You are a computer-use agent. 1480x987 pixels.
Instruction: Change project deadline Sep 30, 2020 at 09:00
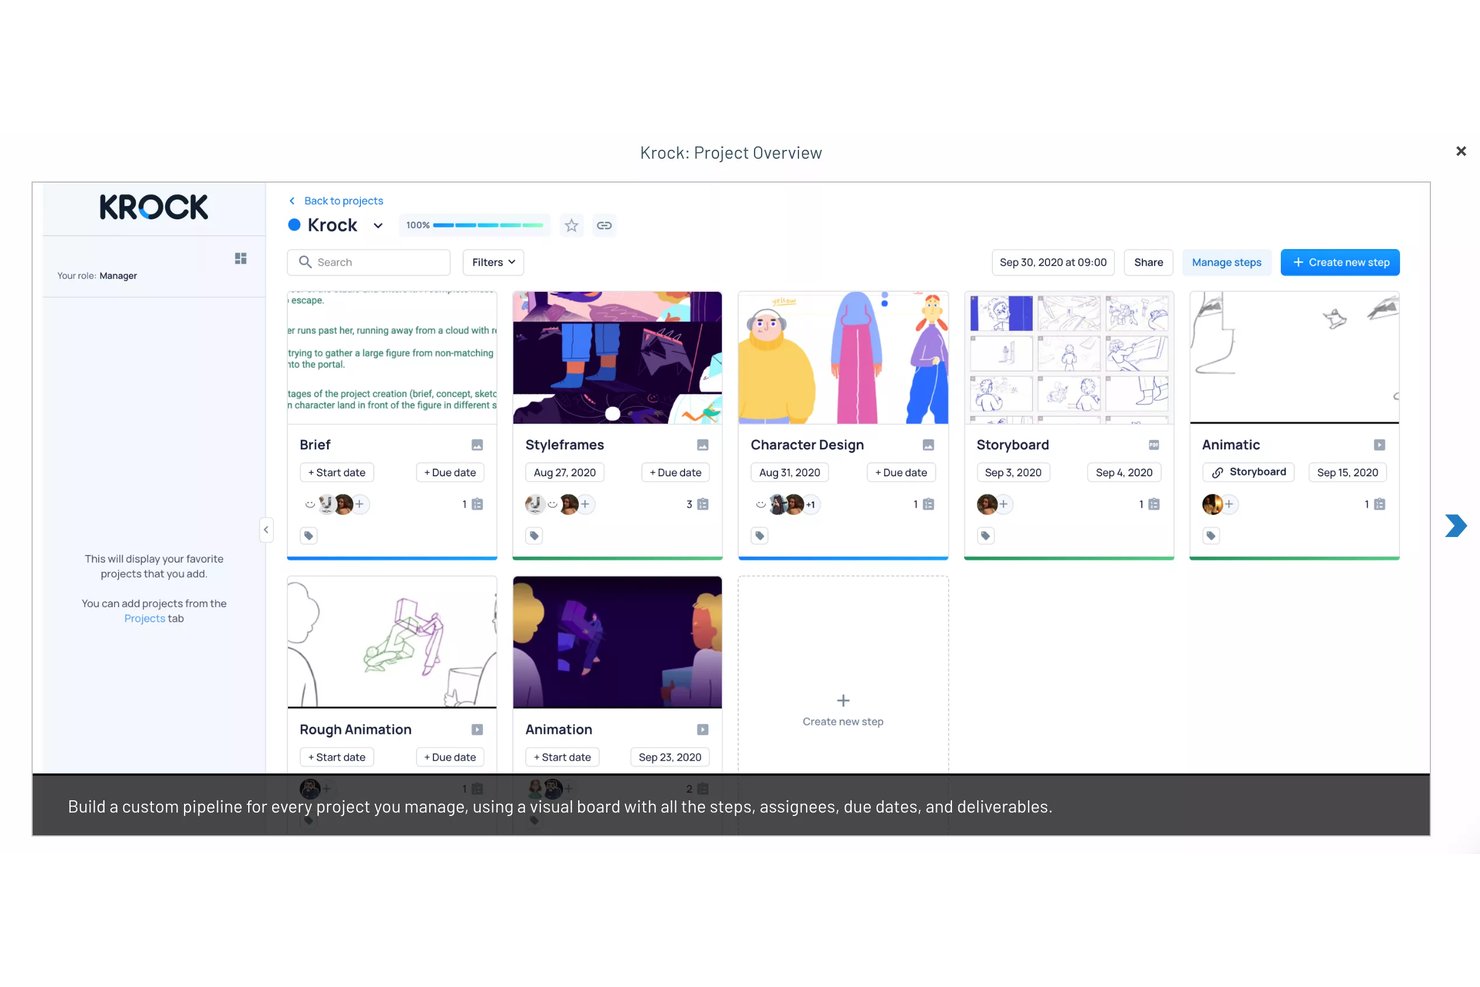(1053, 263)
